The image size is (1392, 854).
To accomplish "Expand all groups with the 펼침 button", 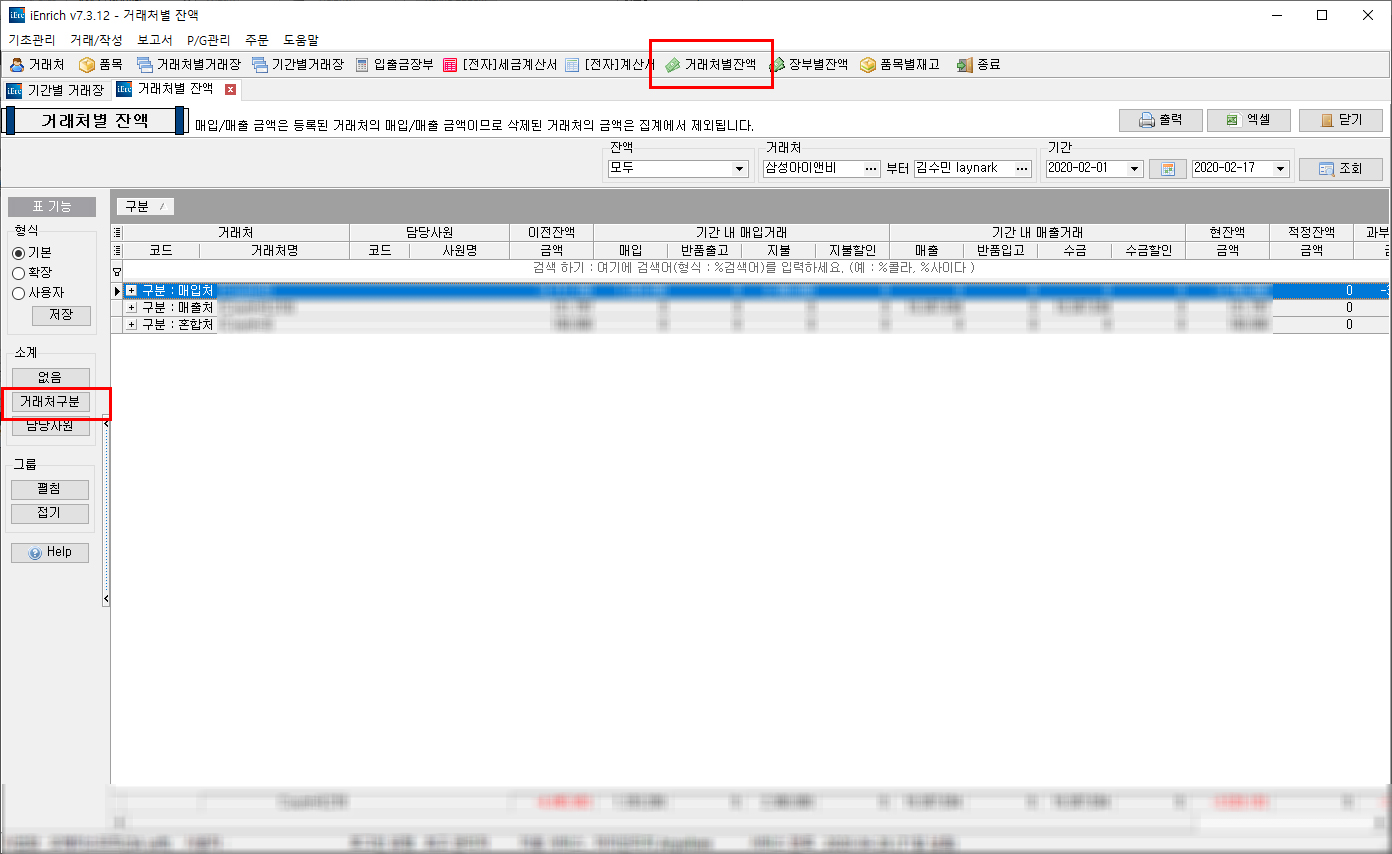I will (50, 490).
